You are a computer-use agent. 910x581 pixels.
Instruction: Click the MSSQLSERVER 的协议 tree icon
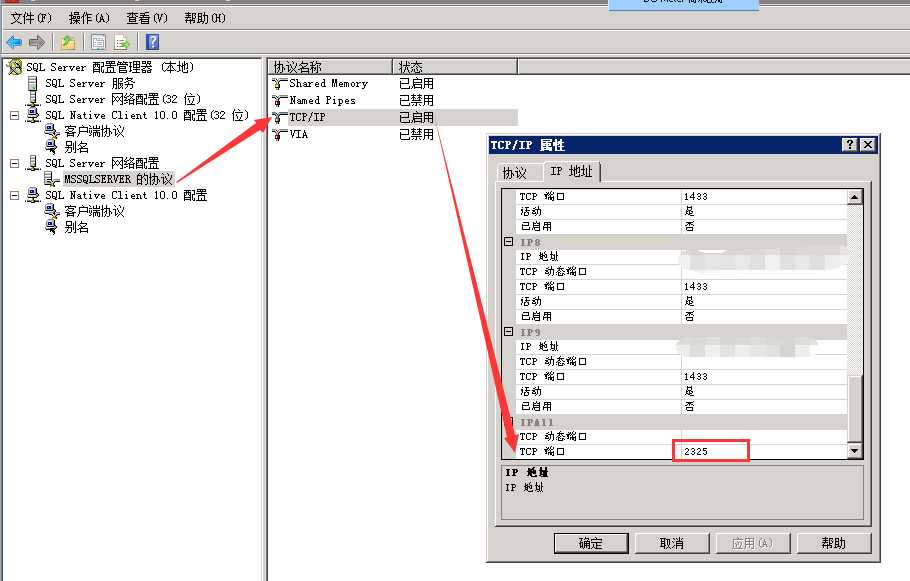click(x=52, y=179)
